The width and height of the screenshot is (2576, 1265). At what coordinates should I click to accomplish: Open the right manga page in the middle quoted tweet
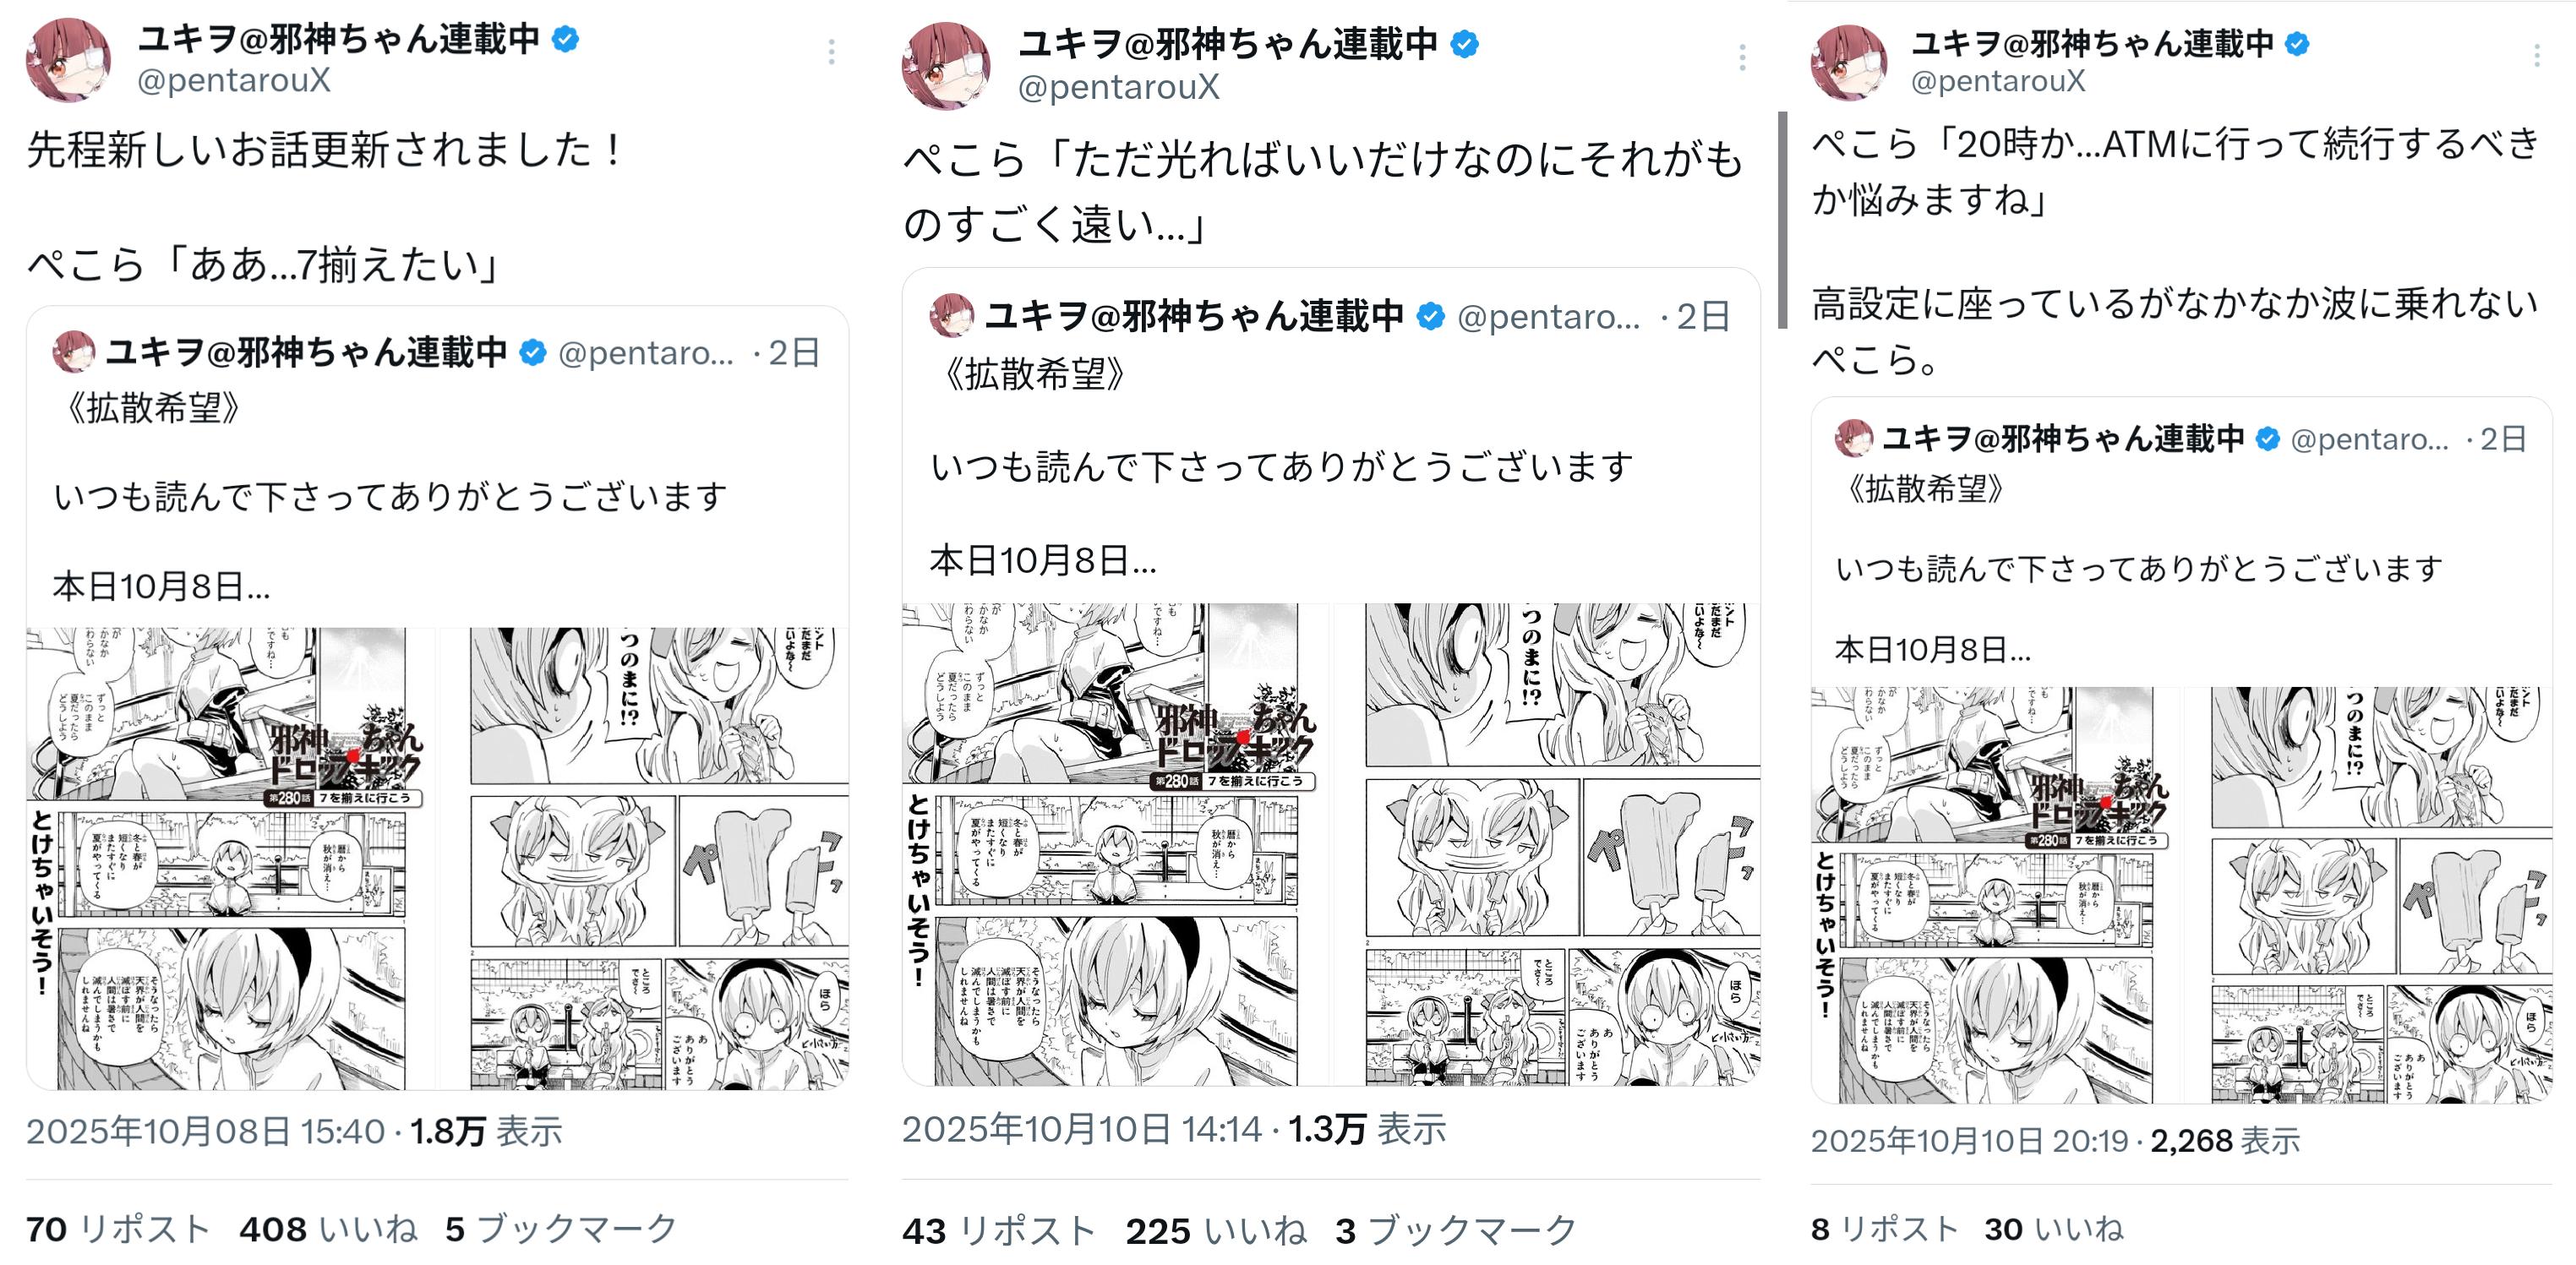pos(1562,844)
